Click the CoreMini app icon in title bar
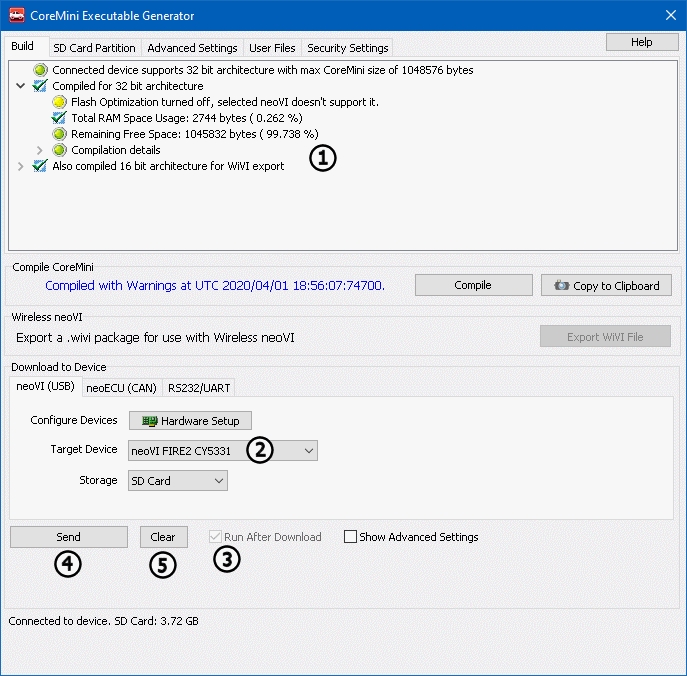This screenshot has height=676, width=687. point(15,16)
